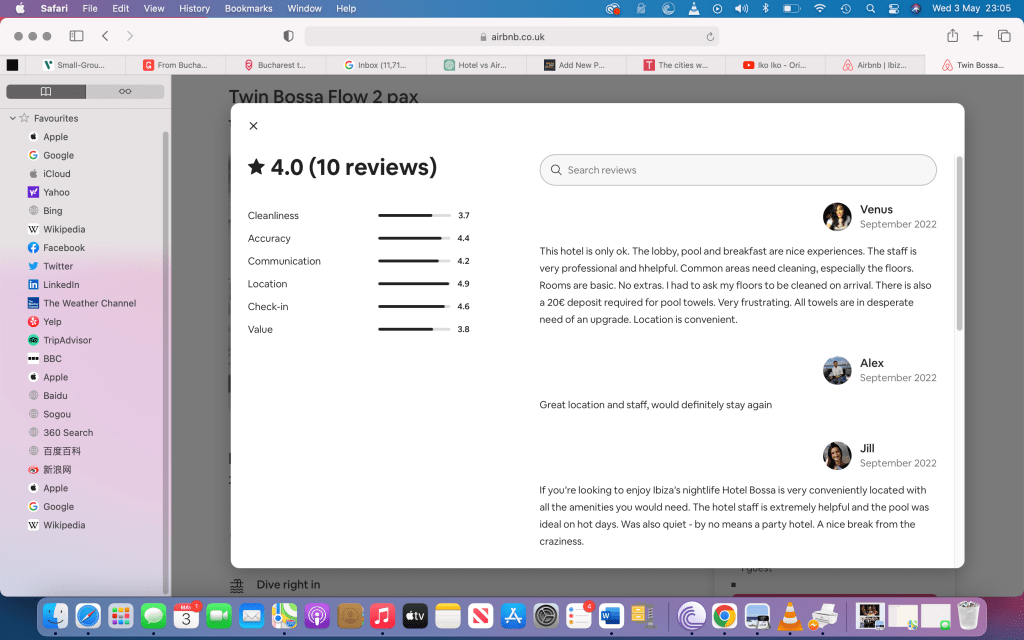This screenshot has height=640, width=1024.
Task: Switch to the Reading List sidebar tab
Action: pyautogui.click(x=125, y=91)
